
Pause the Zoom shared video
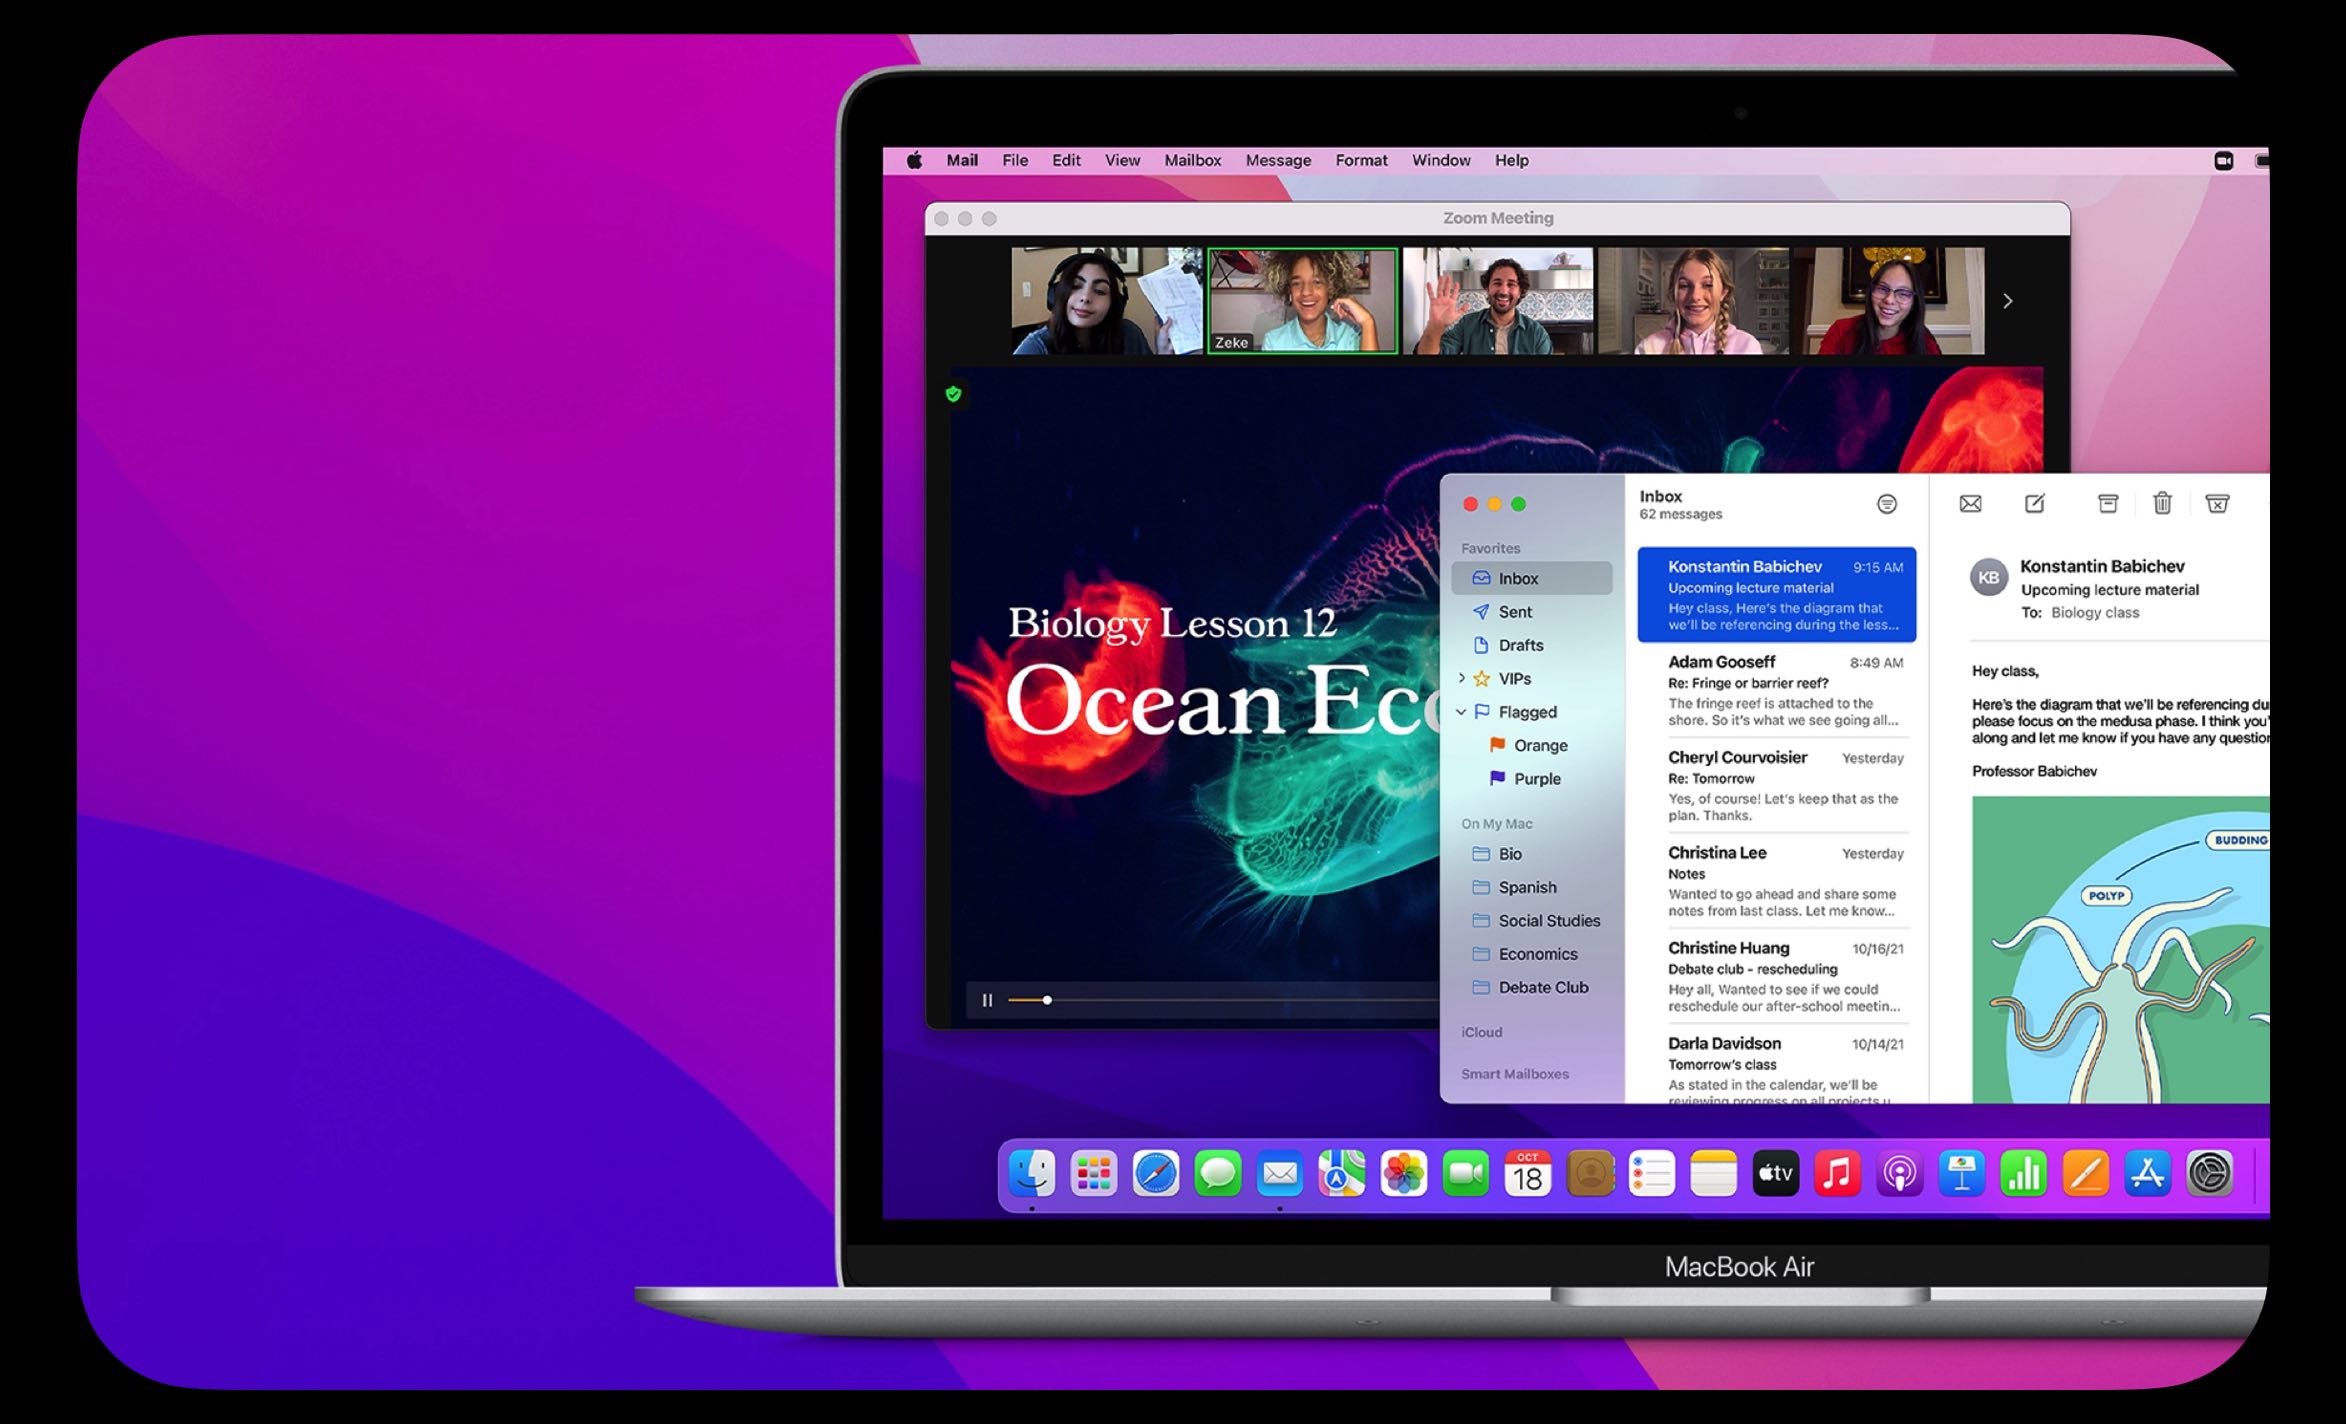(x=987, y=1000)
